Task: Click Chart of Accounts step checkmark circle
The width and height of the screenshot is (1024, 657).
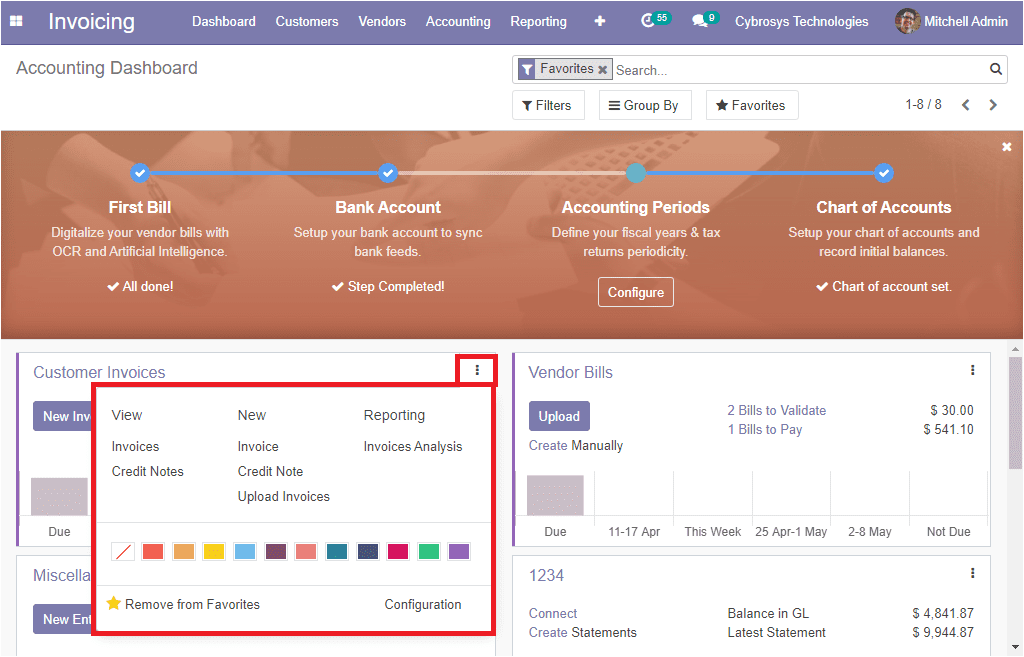Action: click(x=884, y=173)
